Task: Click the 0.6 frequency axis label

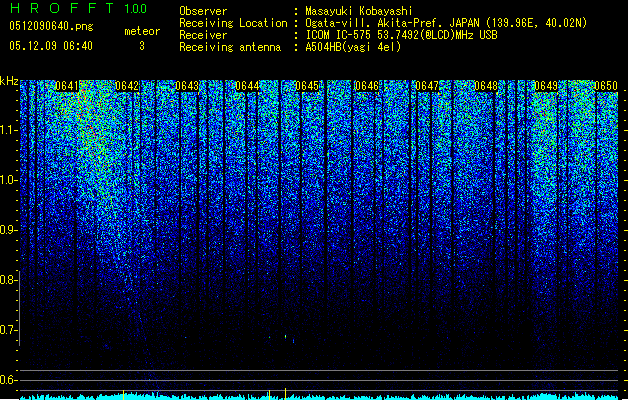Action: click(8, 380)
